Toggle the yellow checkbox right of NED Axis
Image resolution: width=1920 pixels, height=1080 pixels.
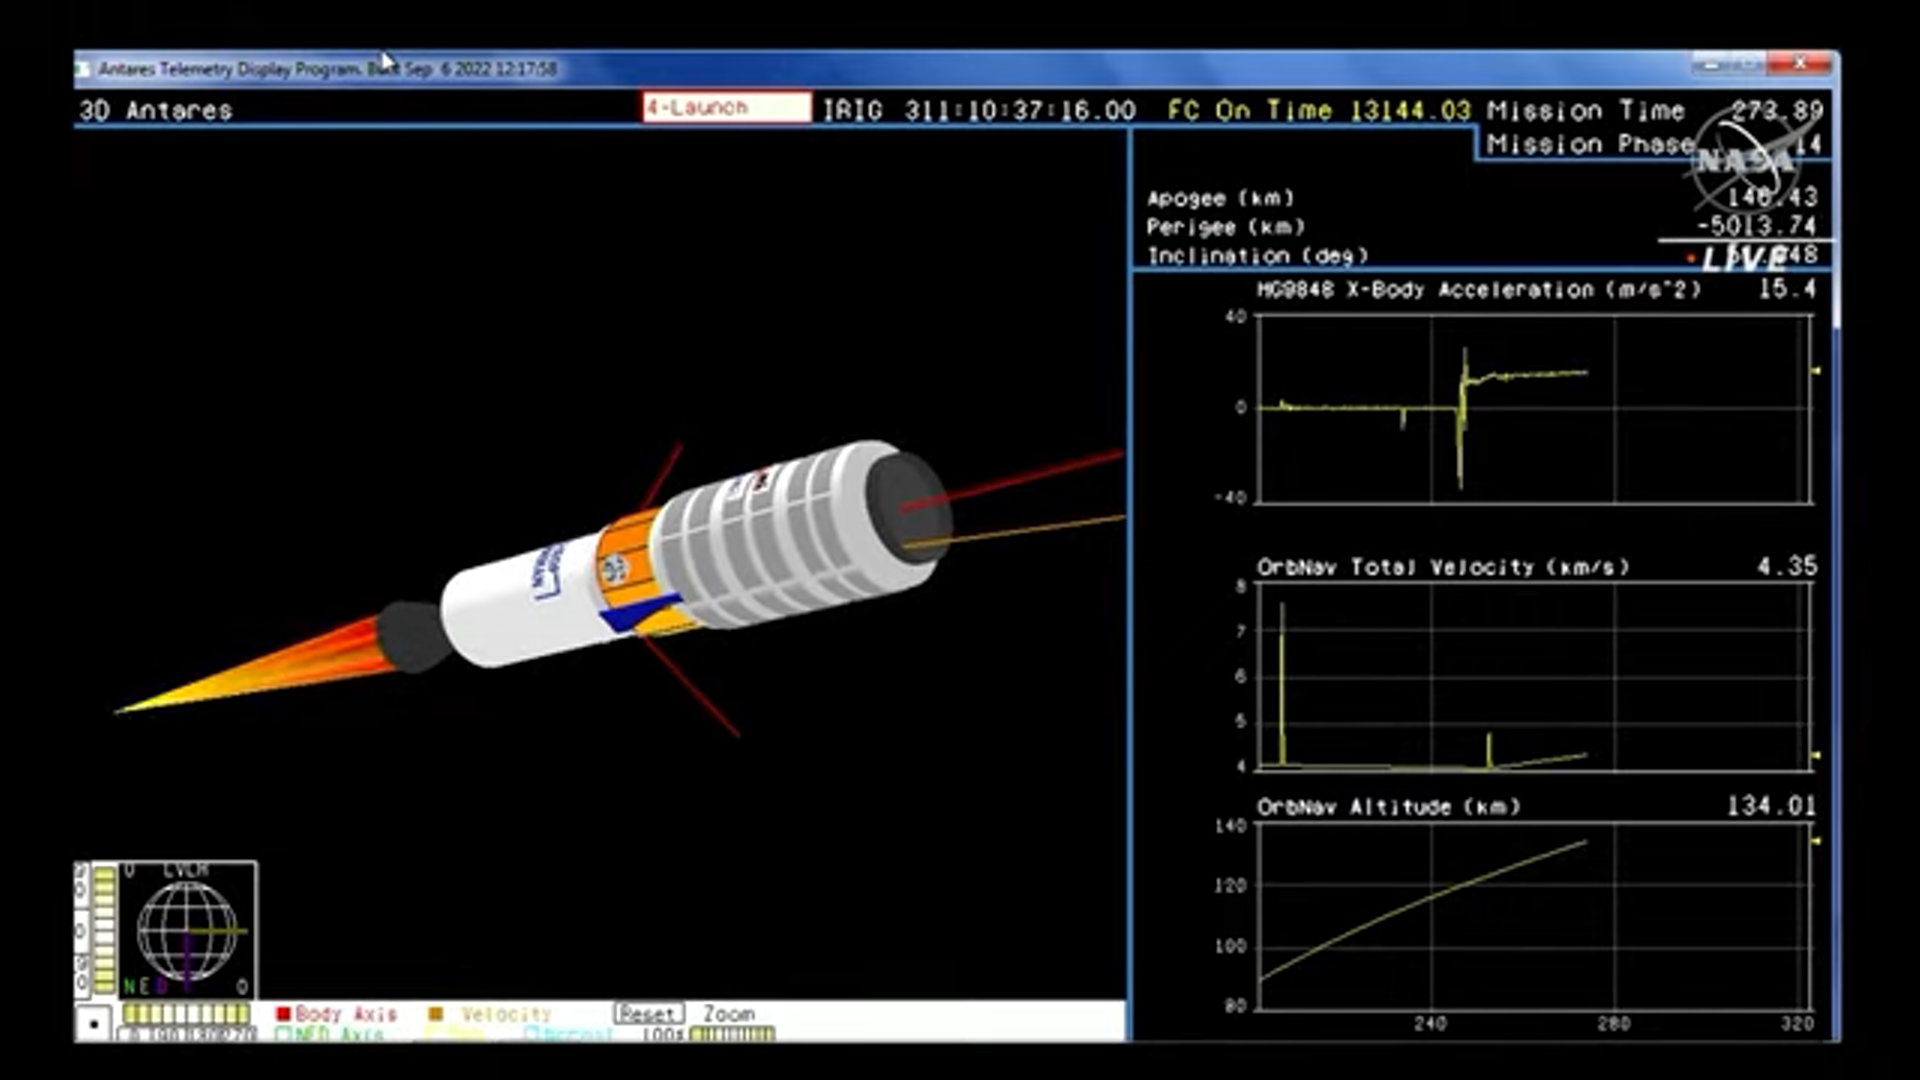432,1034
